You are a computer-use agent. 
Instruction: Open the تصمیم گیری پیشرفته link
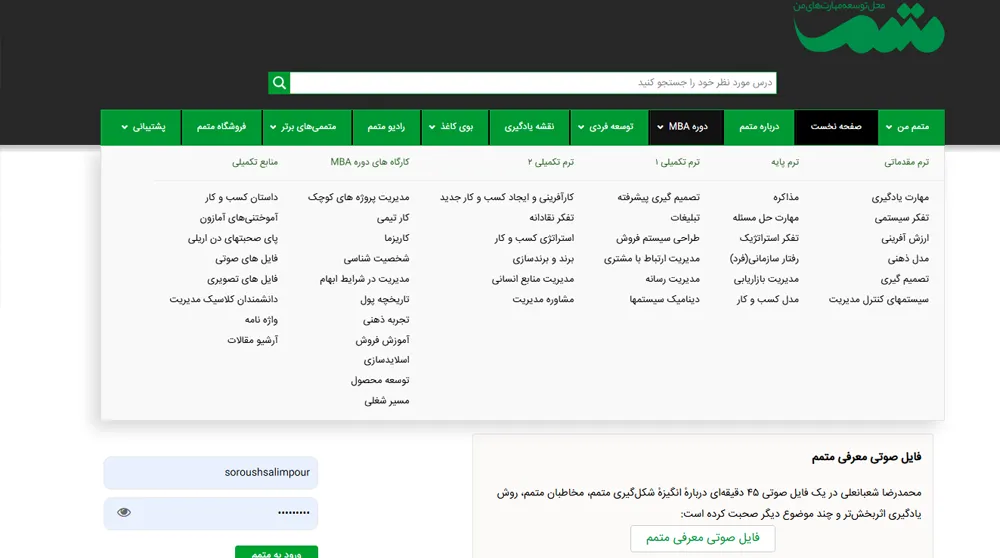point(659,198)
